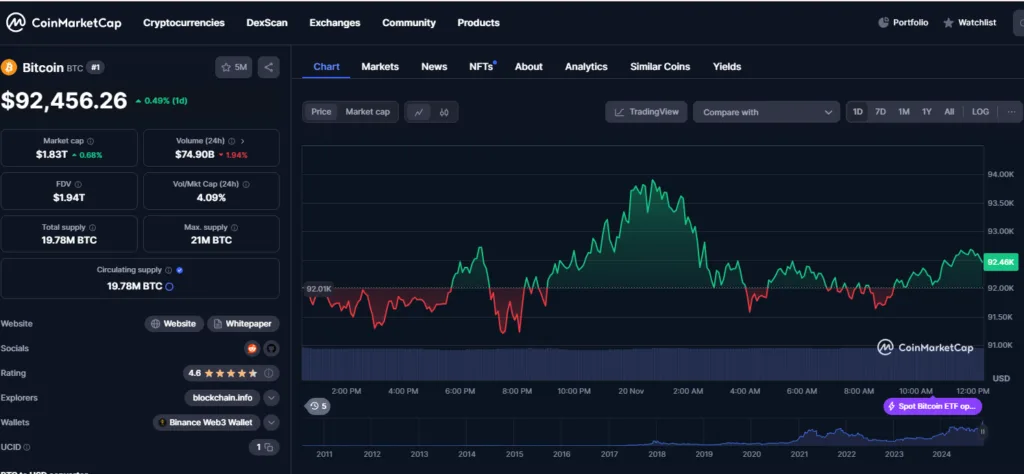Click the FDV info icon
Viewport: 1024px width, 474px height.
click(x=78, y=185)
